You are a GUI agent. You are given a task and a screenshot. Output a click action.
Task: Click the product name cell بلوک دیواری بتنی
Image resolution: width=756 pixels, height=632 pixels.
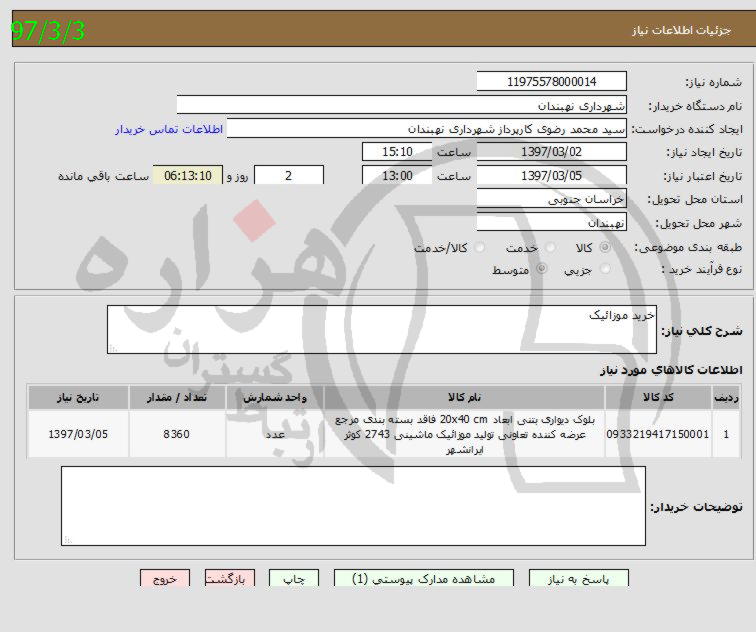click(464, 434)
